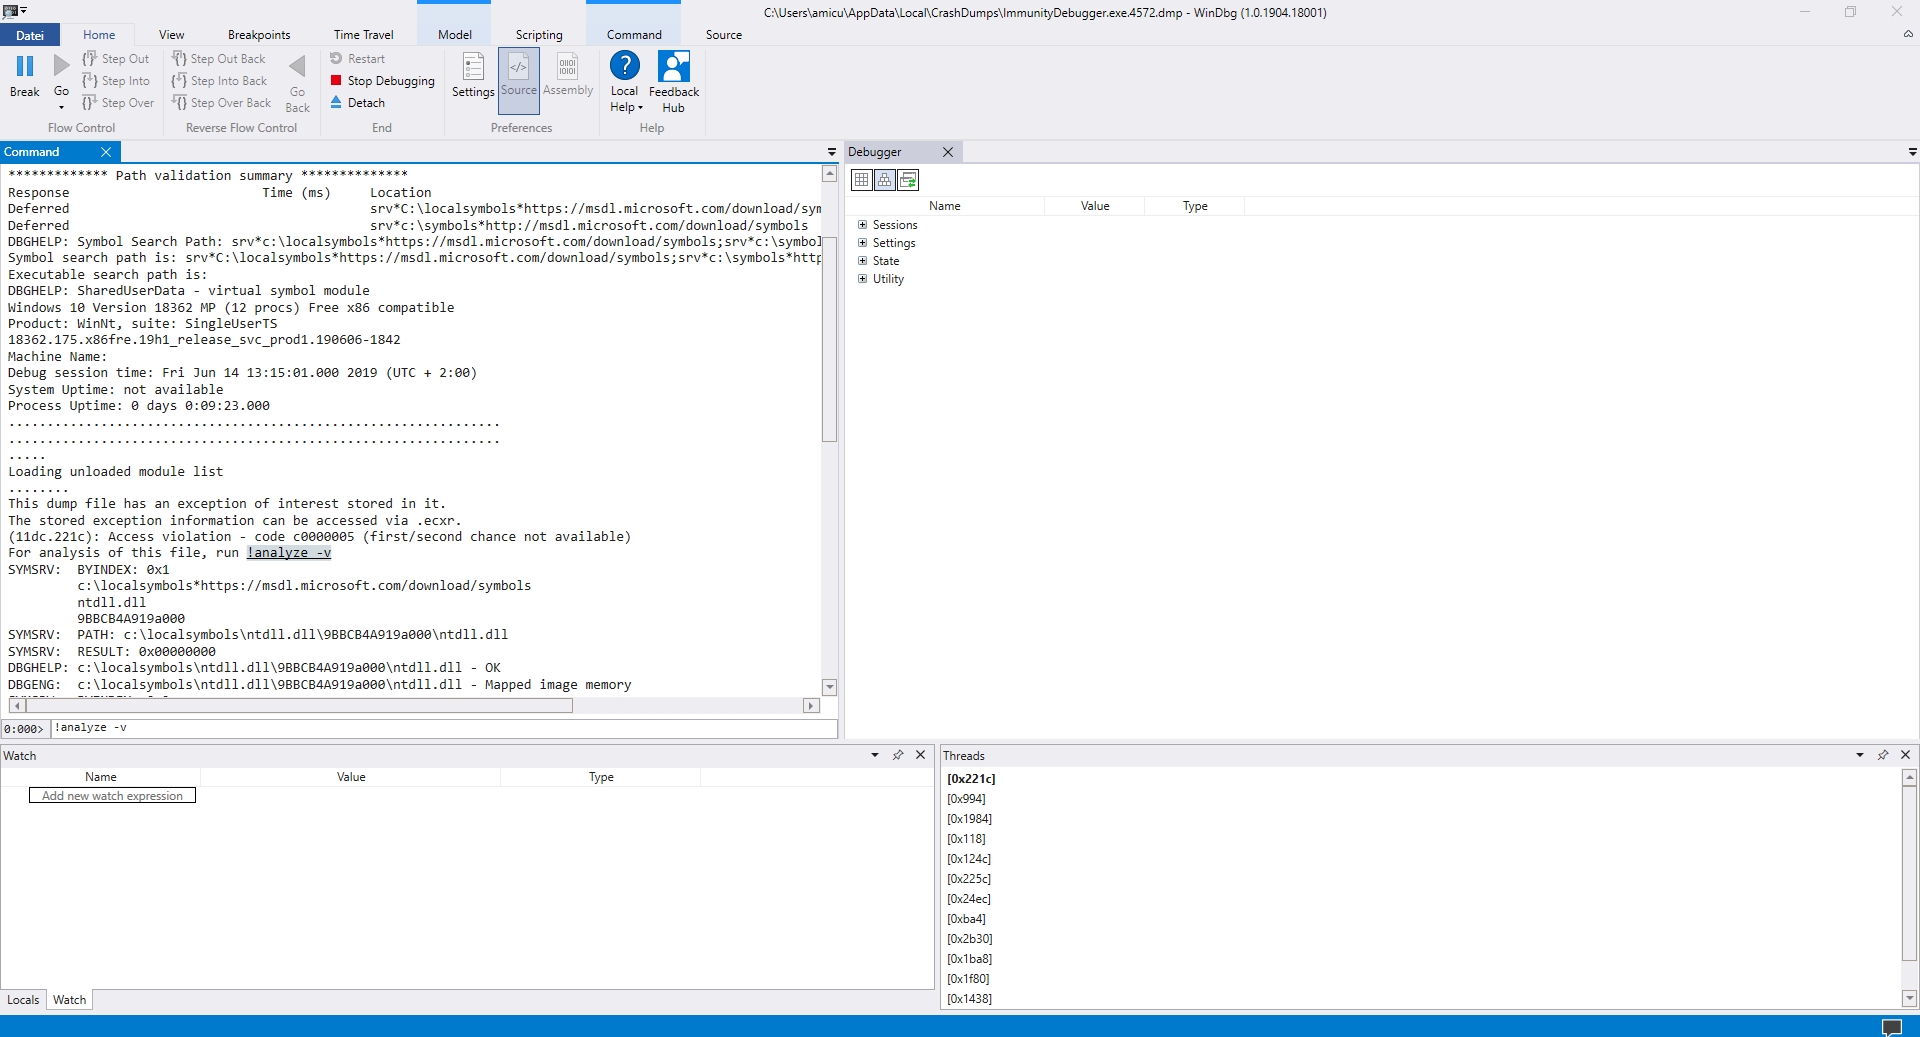The width and height of the screenshot is (1920, 1037).
Task: Close the Threads pane
Action: coord(1906,755)
